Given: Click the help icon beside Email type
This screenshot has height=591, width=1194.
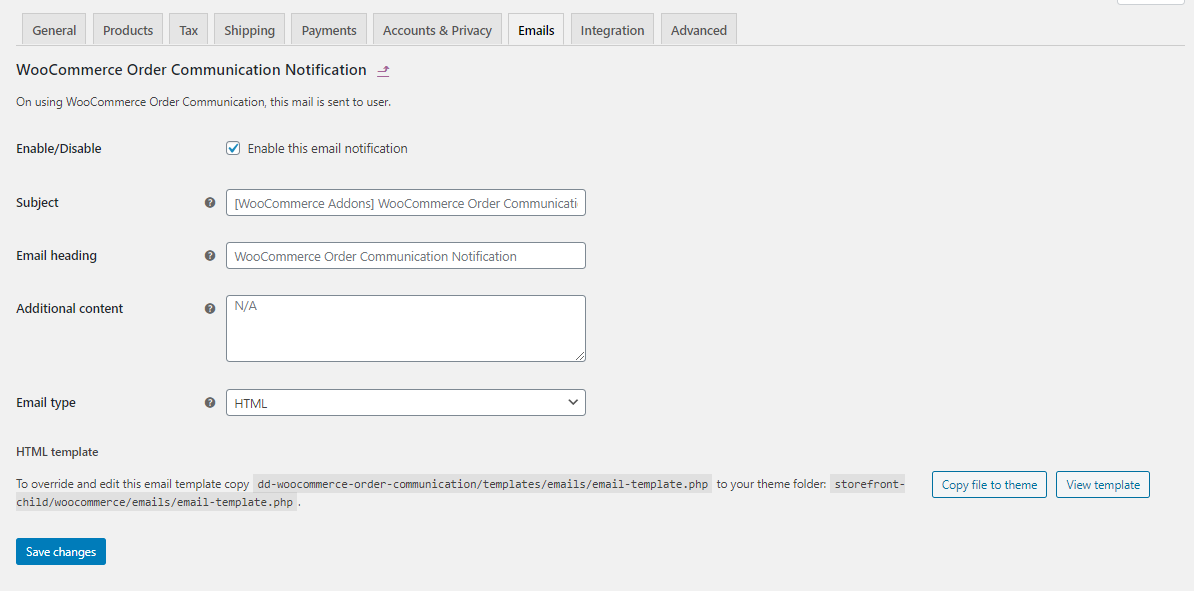Looking at the screenshot, I should [x=210, y=402].
